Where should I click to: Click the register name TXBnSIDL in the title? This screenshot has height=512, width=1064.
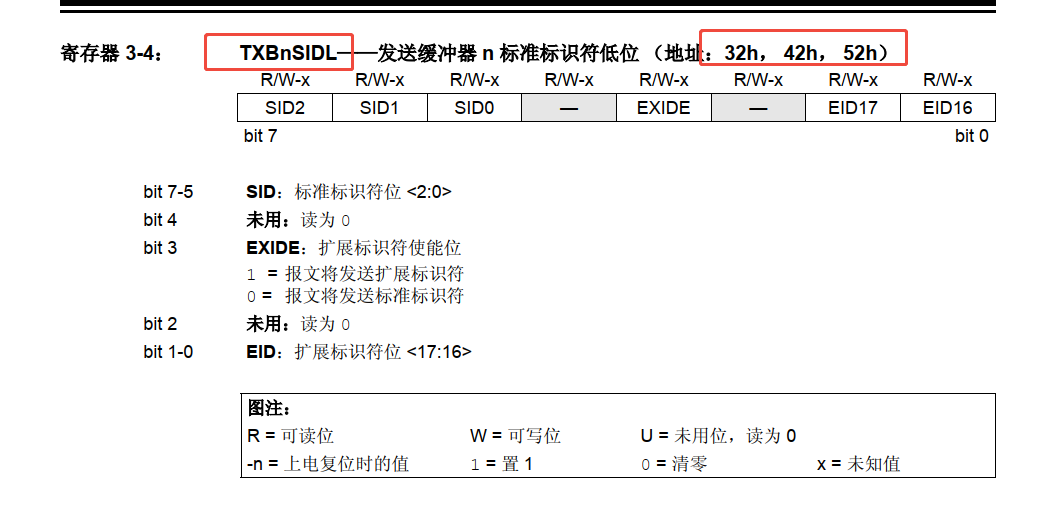click(x=288, y=54)
